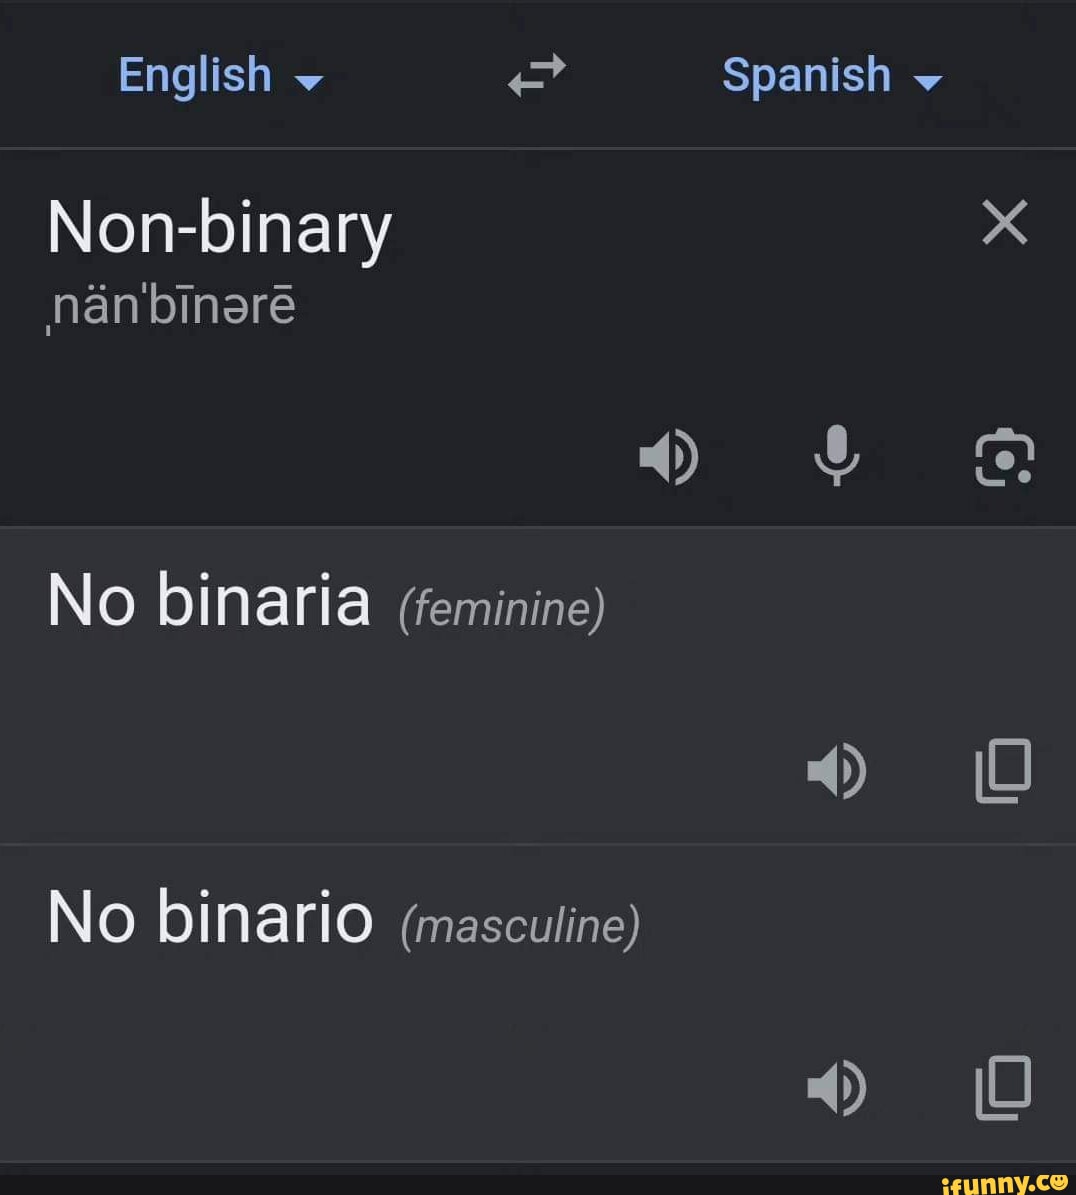Select the feminine translation 'No binaria'

207,601
